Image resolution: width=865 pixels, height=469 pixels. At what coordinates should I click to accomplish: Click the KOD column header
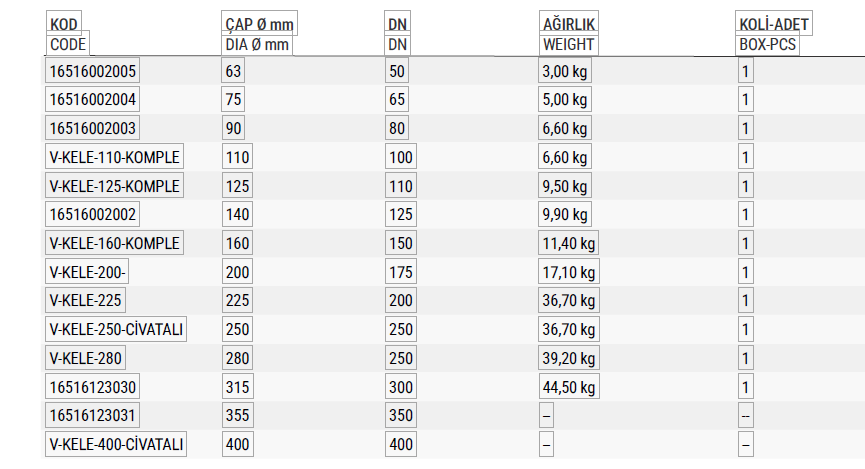pos(63,24)
